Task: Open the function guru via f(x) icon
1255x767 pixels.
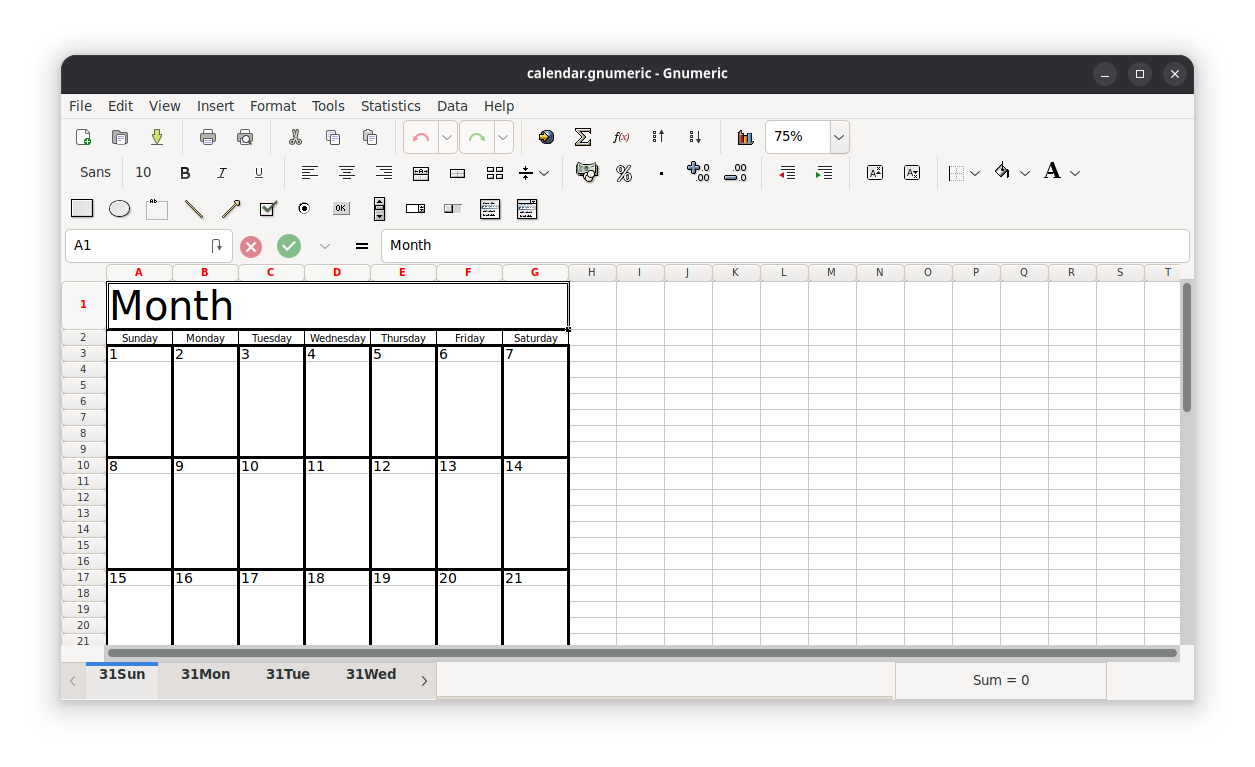Action: 621,137
